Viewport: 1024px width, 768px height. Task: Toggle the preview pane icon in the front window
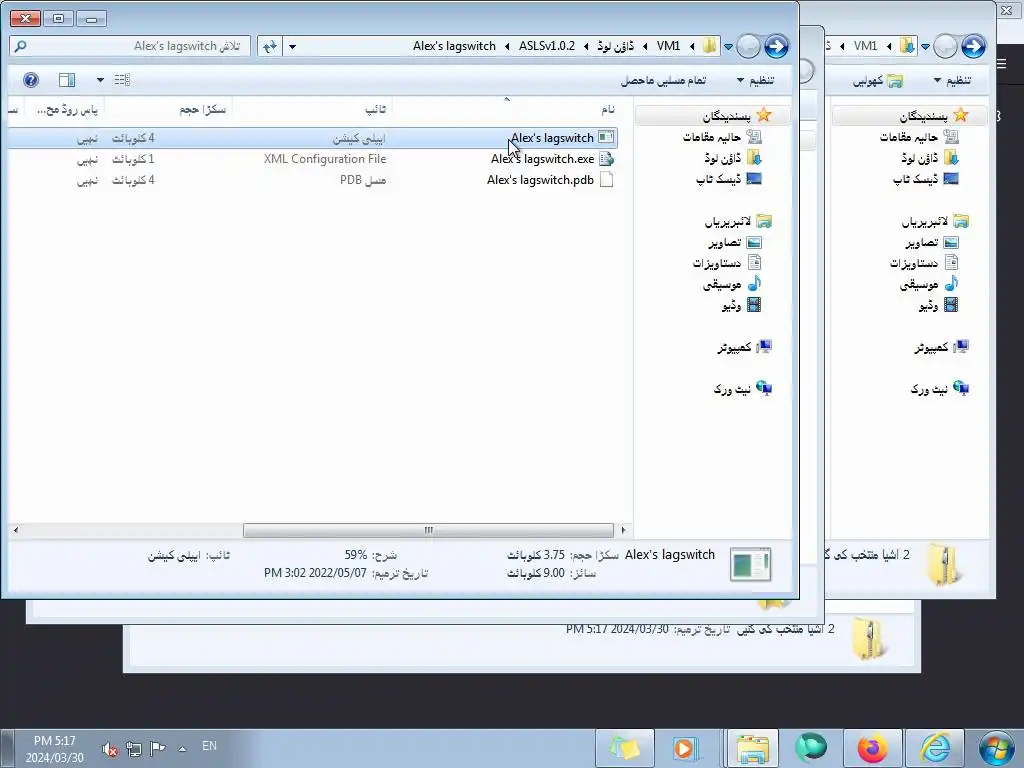pos(67,80)
